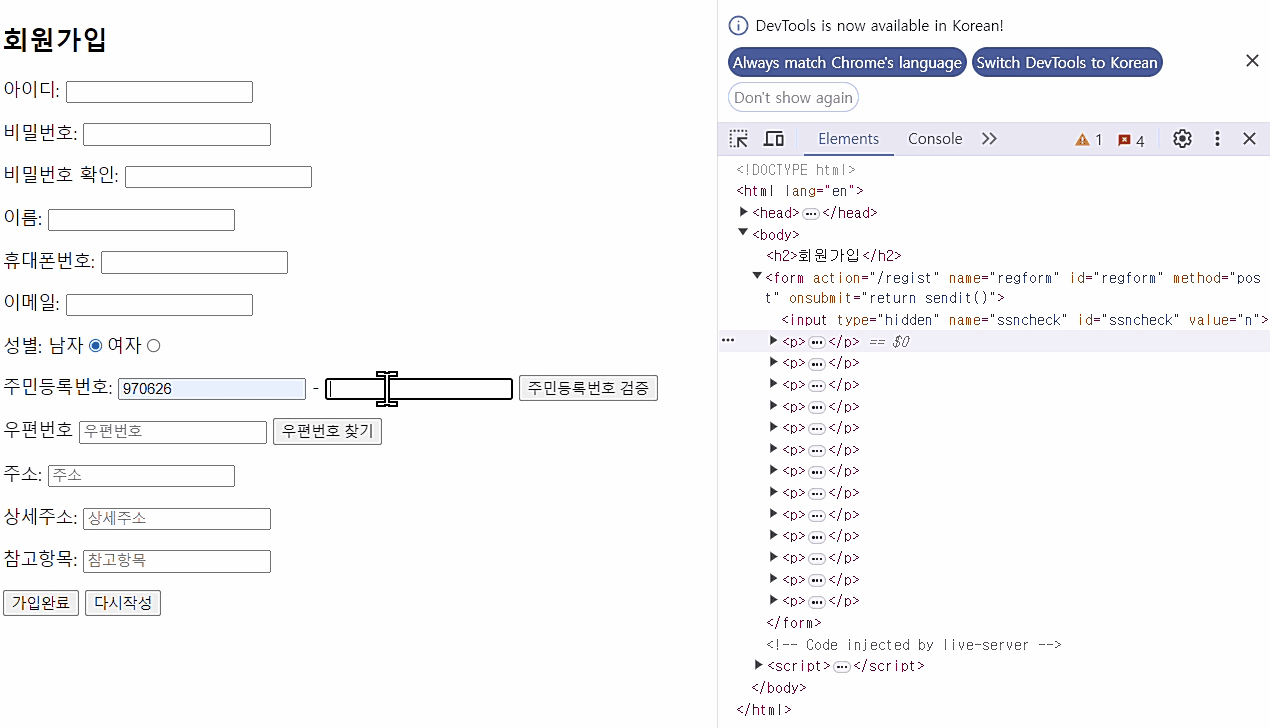Focus the 주소 input field
1270x728 pixels.
[x=141, y=476]
